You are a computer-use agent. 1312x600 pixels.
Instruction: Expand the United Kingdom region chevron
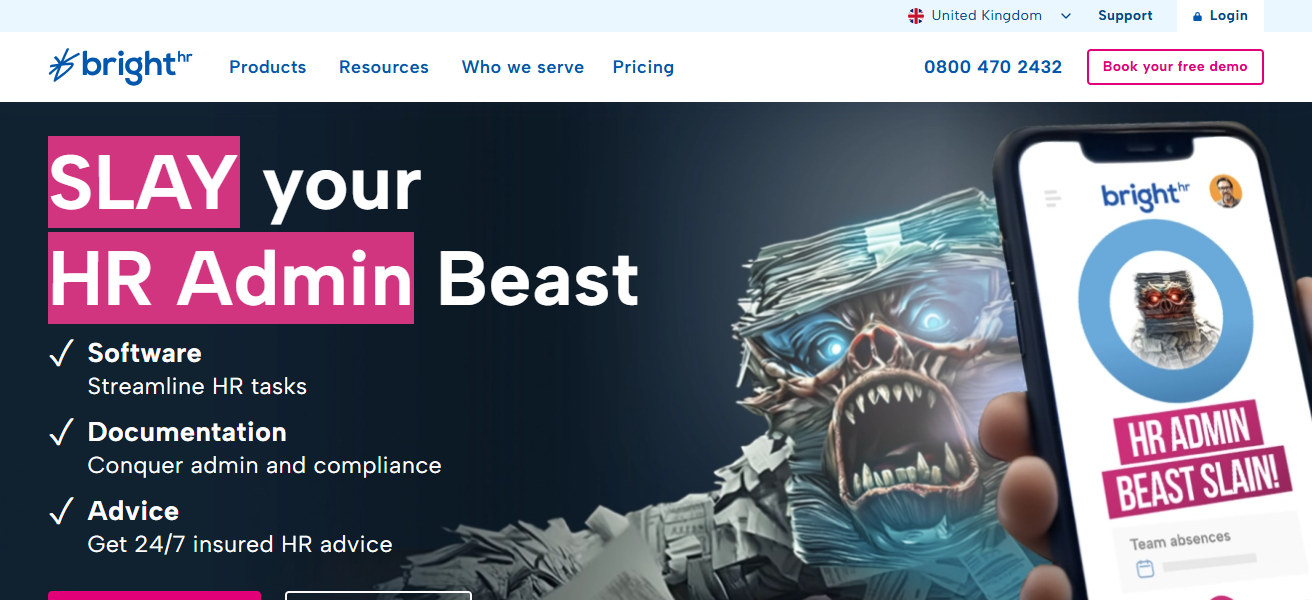(x=1066, y=16)
